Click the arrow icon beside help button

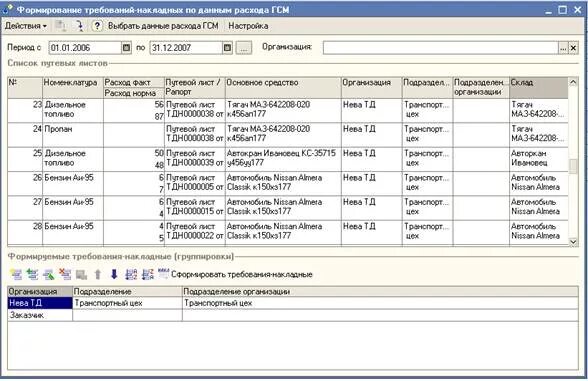click(x=80, y=26)
